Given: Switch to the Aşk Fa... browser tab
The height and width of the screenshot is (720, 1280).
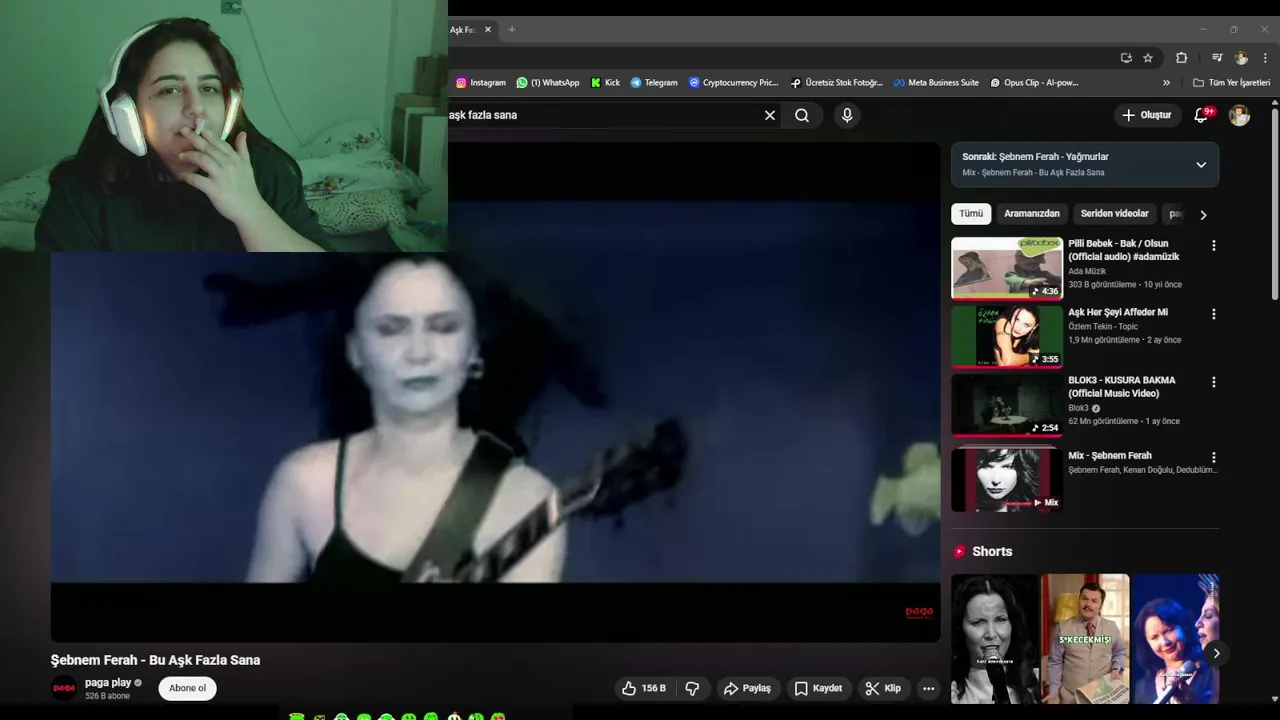Looking at the screenshot, I should (x=464, y=30).
